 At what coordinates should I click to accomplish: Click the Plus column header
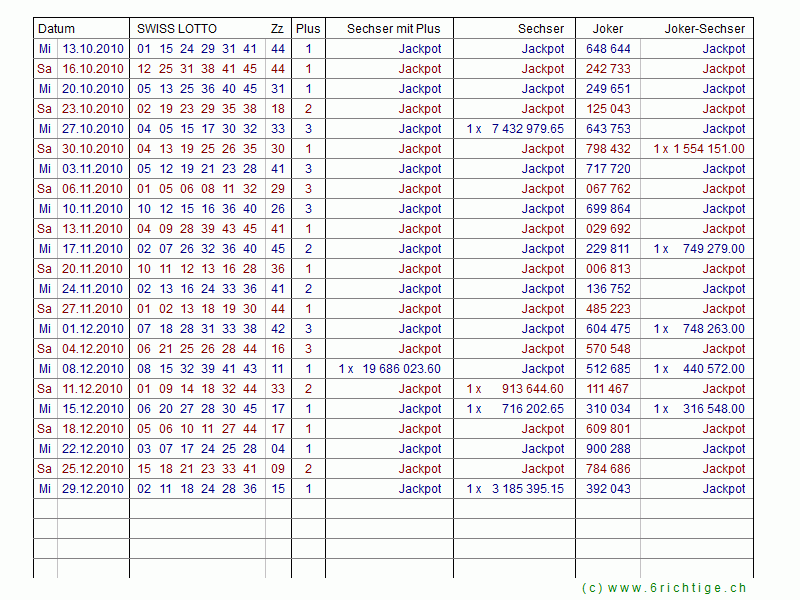[x=308, y=29]
